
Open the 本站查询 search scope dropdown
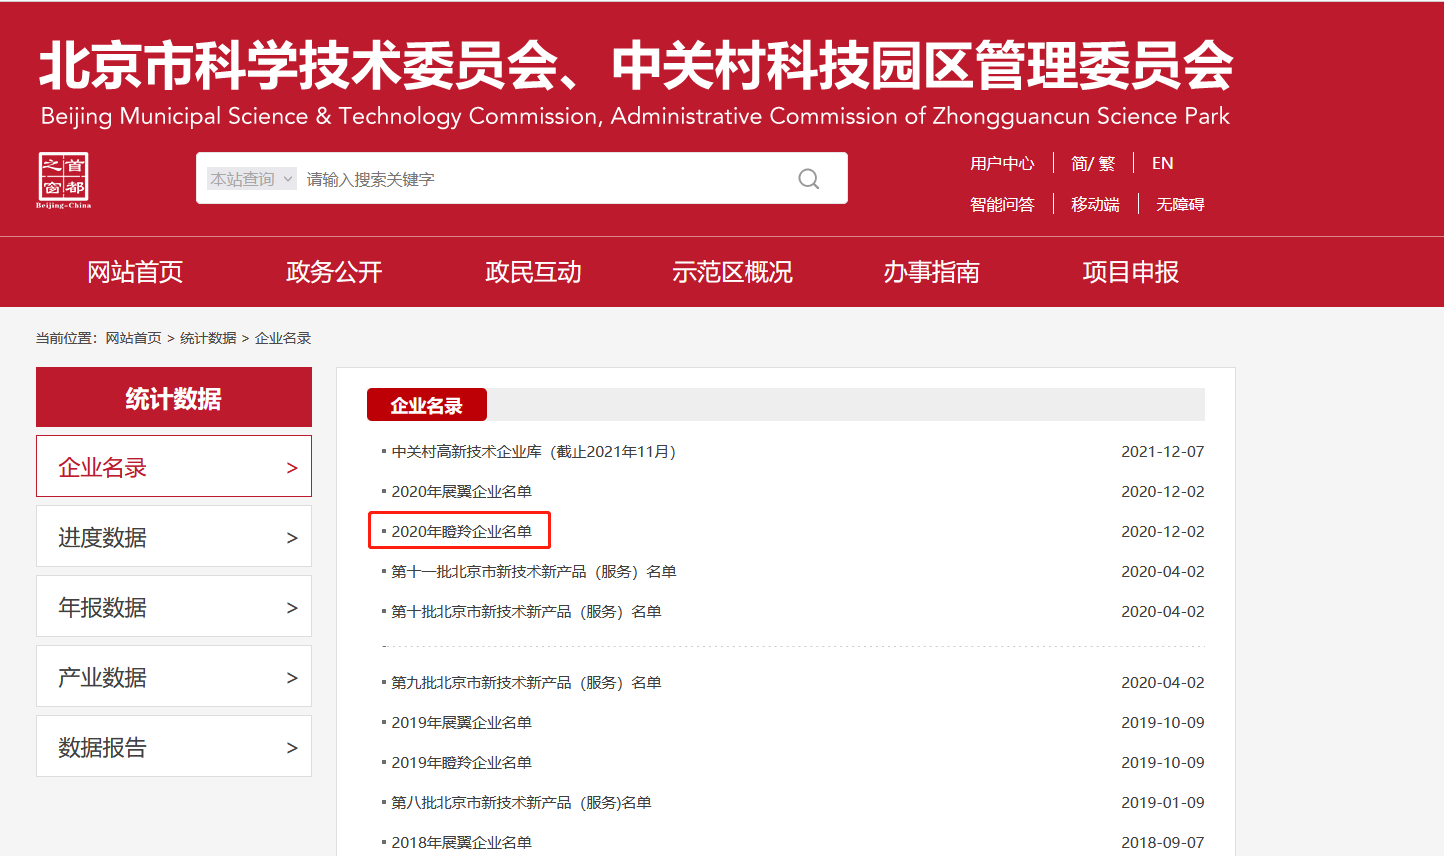252,179
